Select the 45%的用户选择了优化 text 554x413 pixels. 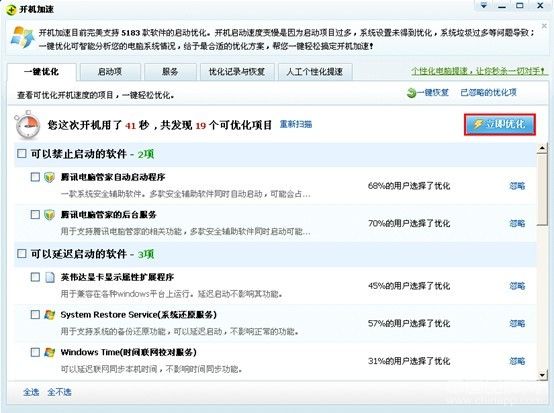coord(409,286)
